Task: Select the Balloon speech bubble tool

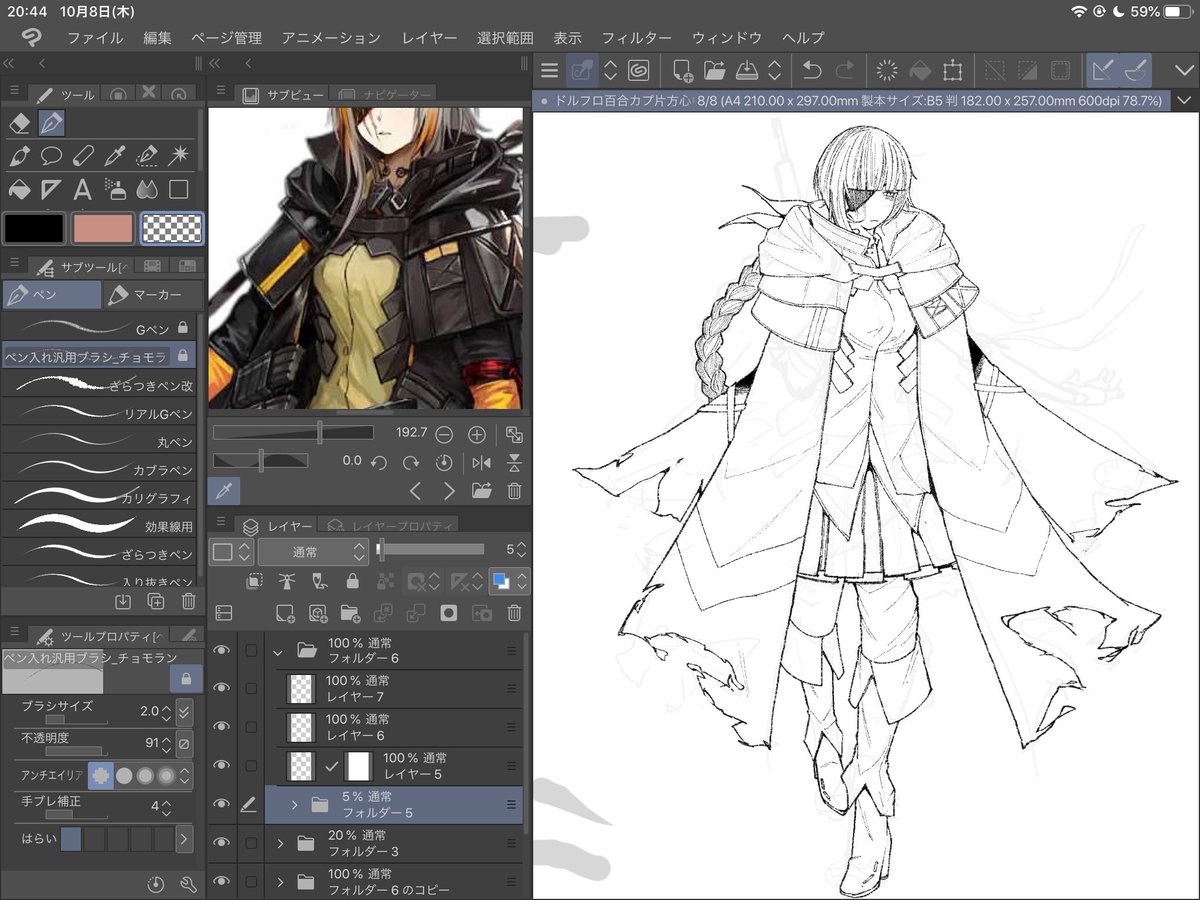Action: 51,156
